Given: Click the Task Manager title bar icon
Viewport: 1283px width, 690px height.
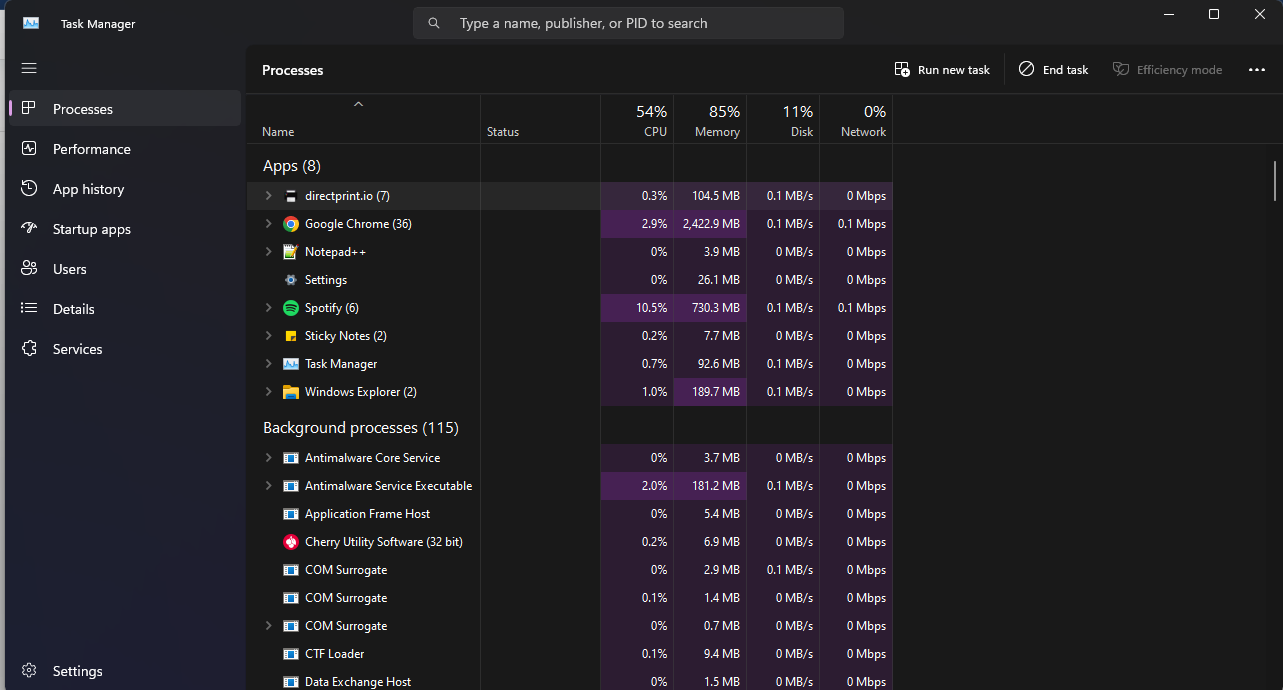Looking at the screenshot, I should point(31,23).
